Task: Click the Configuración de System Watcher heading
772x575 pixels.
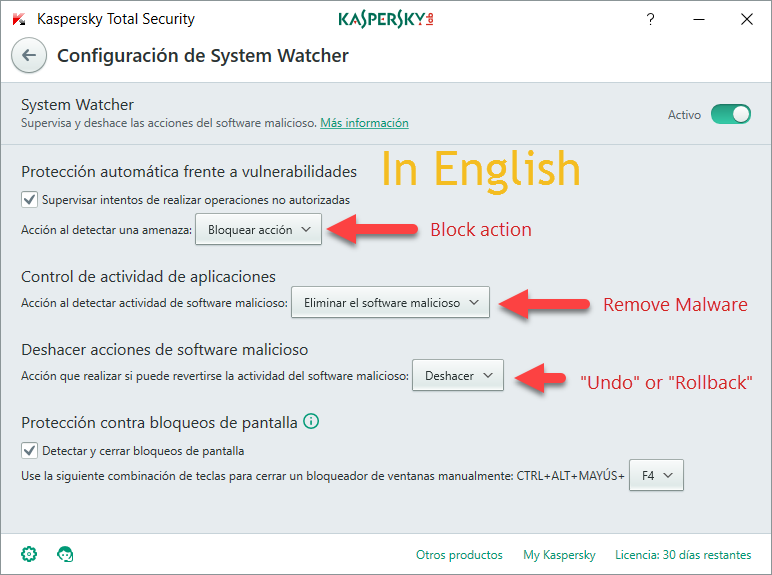Action: click(x=203, y=56)
